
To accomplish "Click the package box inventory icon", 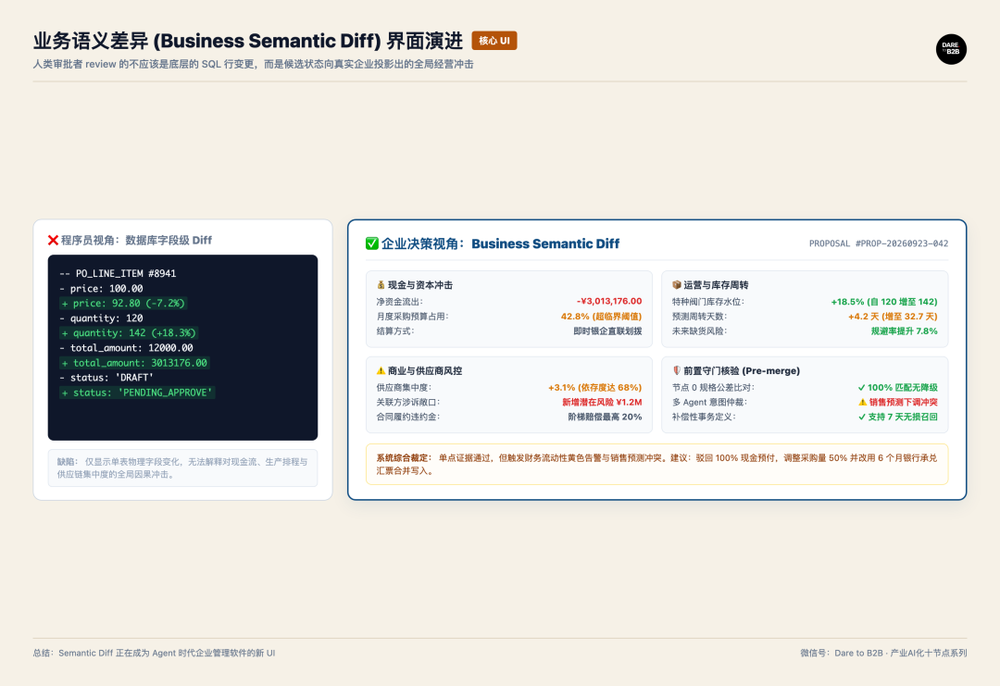I will pyautogui.click(x=677, y=285).
